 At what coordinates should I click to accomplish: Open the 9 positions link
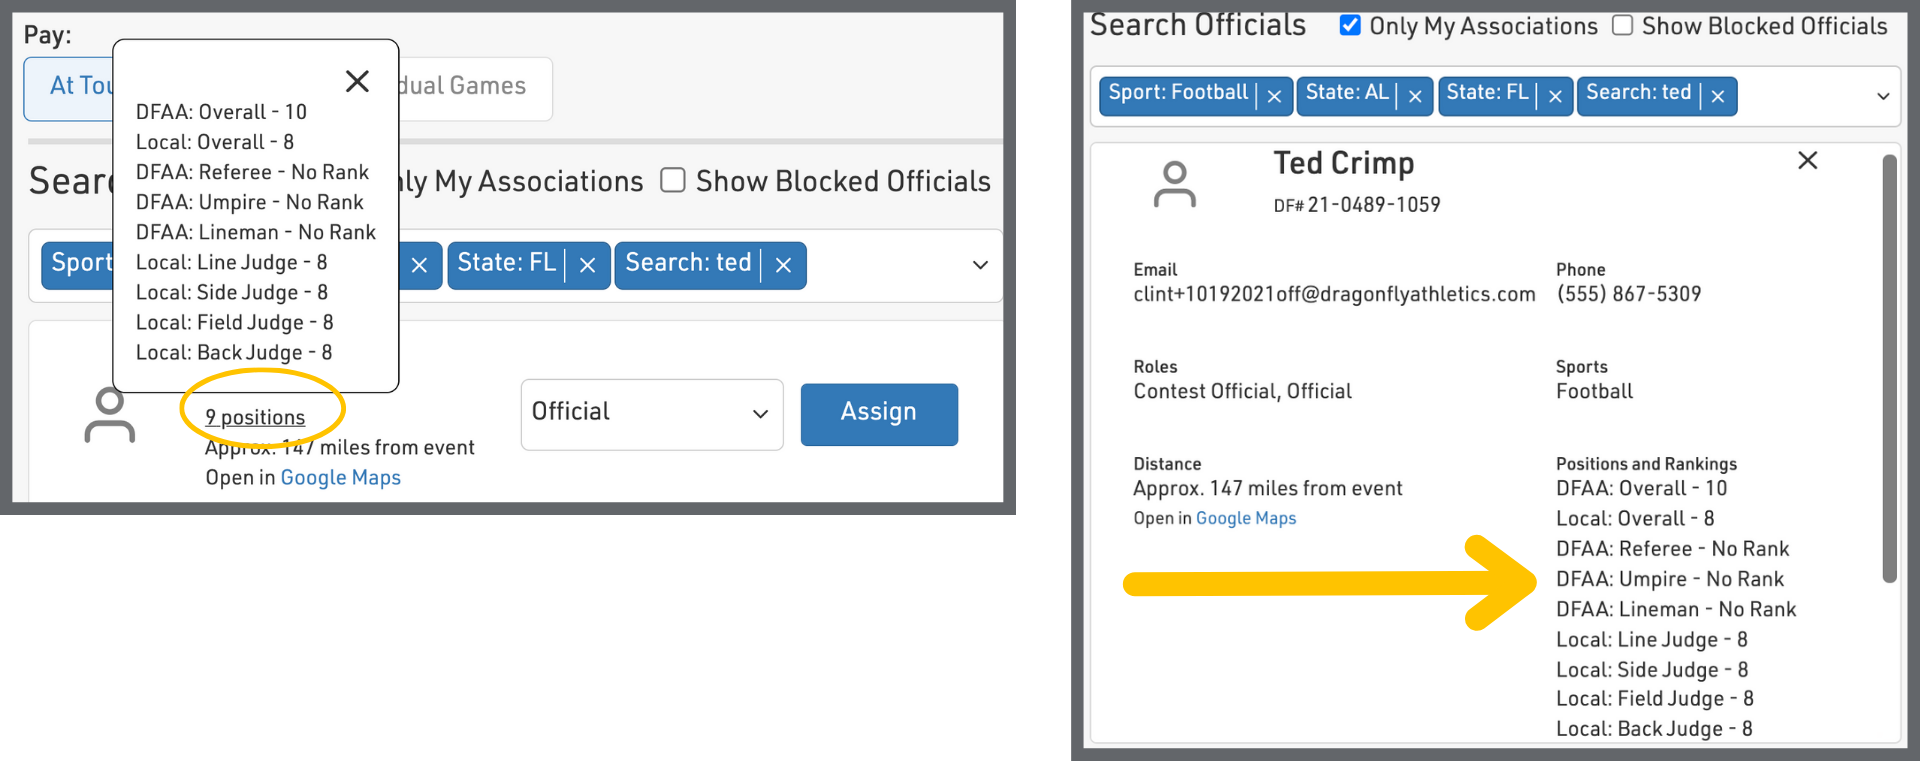coord(255,417)
